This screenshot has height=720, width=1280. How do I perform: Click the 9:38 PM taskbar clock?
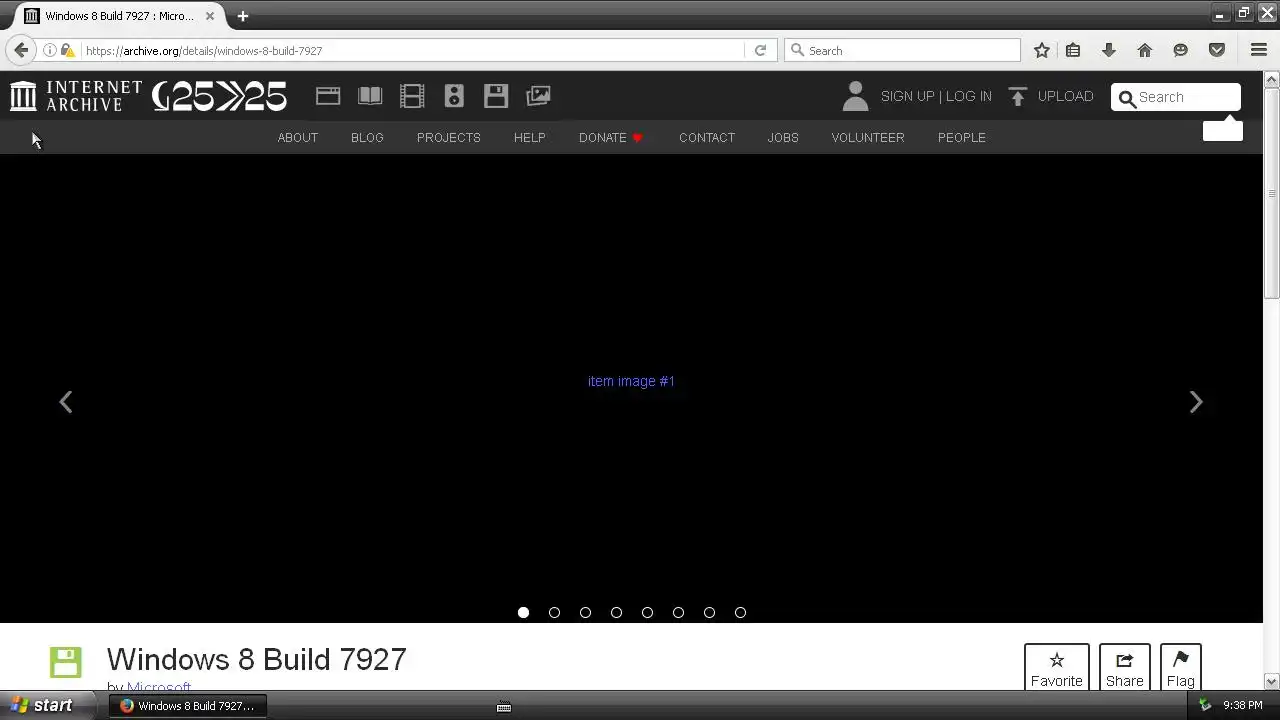1243,705
